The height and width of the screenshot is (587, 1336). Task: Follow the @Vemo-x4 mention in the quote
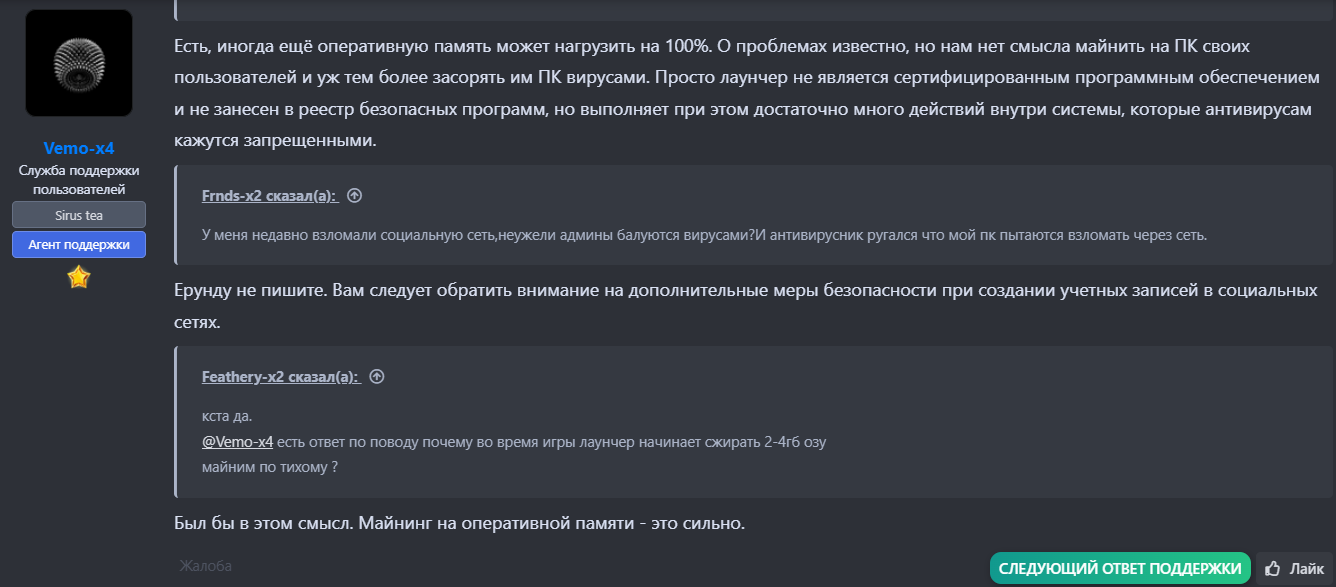click(x=238, y=441)
